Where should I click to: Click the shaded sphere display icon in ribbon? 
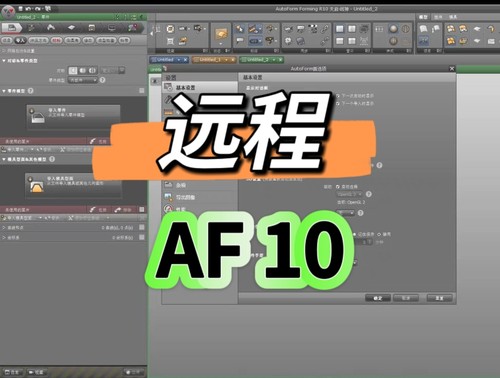(x=394, y=29)
